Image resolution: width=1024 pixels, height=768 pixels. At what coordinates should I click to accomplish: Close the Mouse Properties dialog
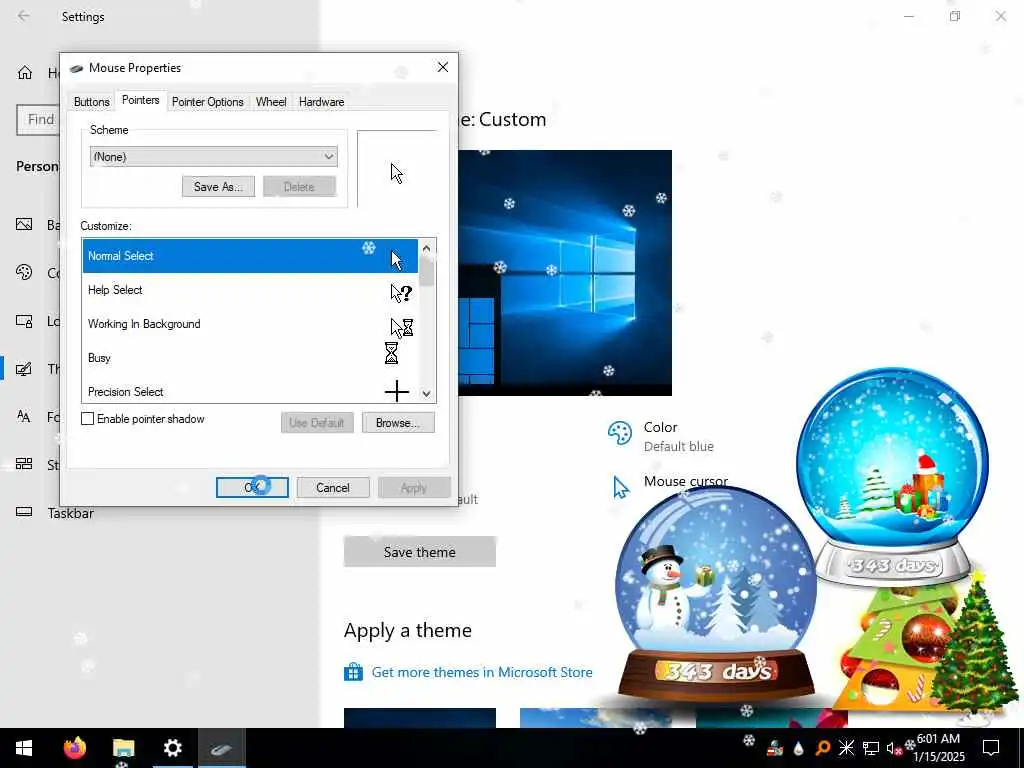tap(443, 67)
